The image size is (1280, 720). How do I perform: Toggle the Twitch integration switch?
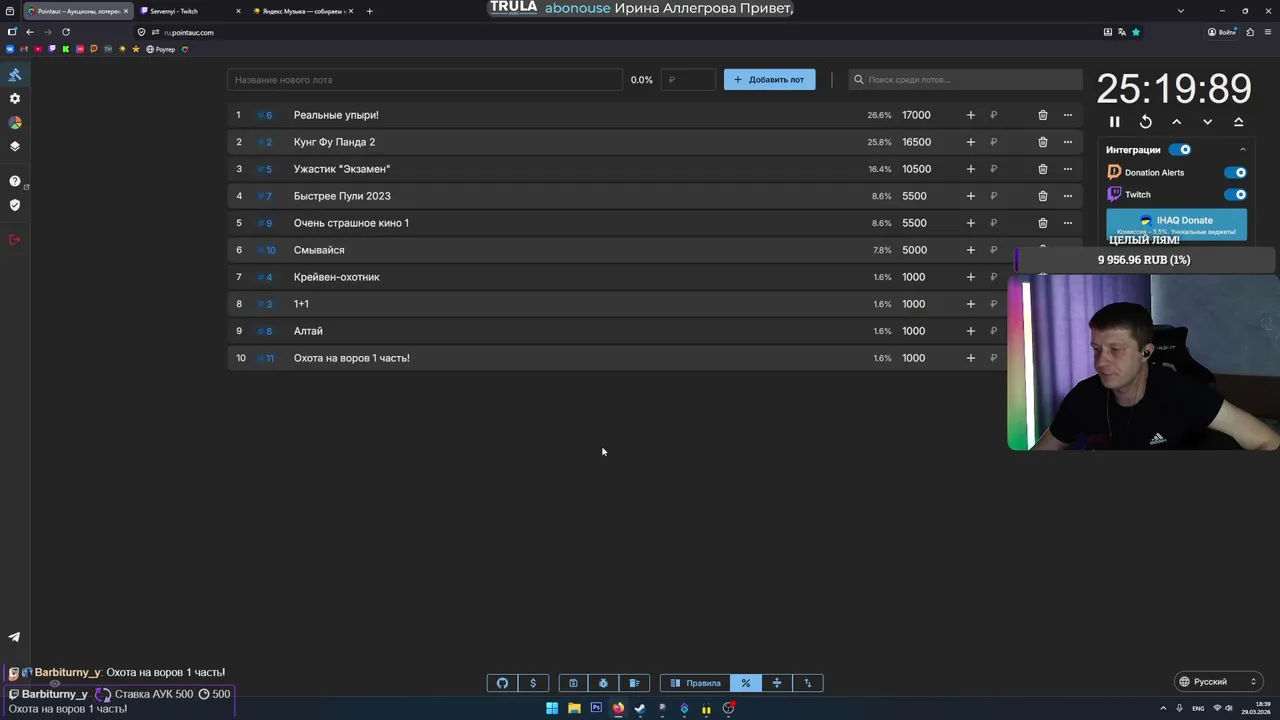(x=1236, y=195)
